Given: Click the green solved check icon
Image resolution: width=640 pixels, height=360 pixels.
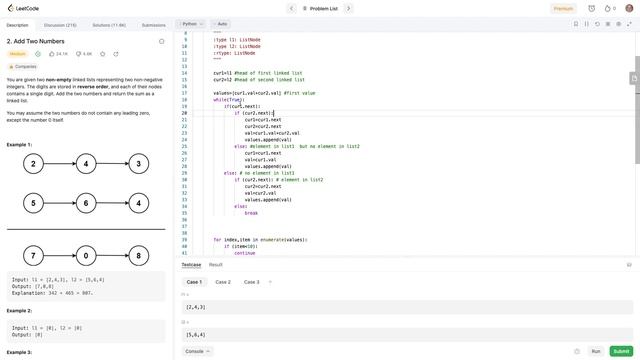Looking at the screenshot, I should (x=38, y=54).
